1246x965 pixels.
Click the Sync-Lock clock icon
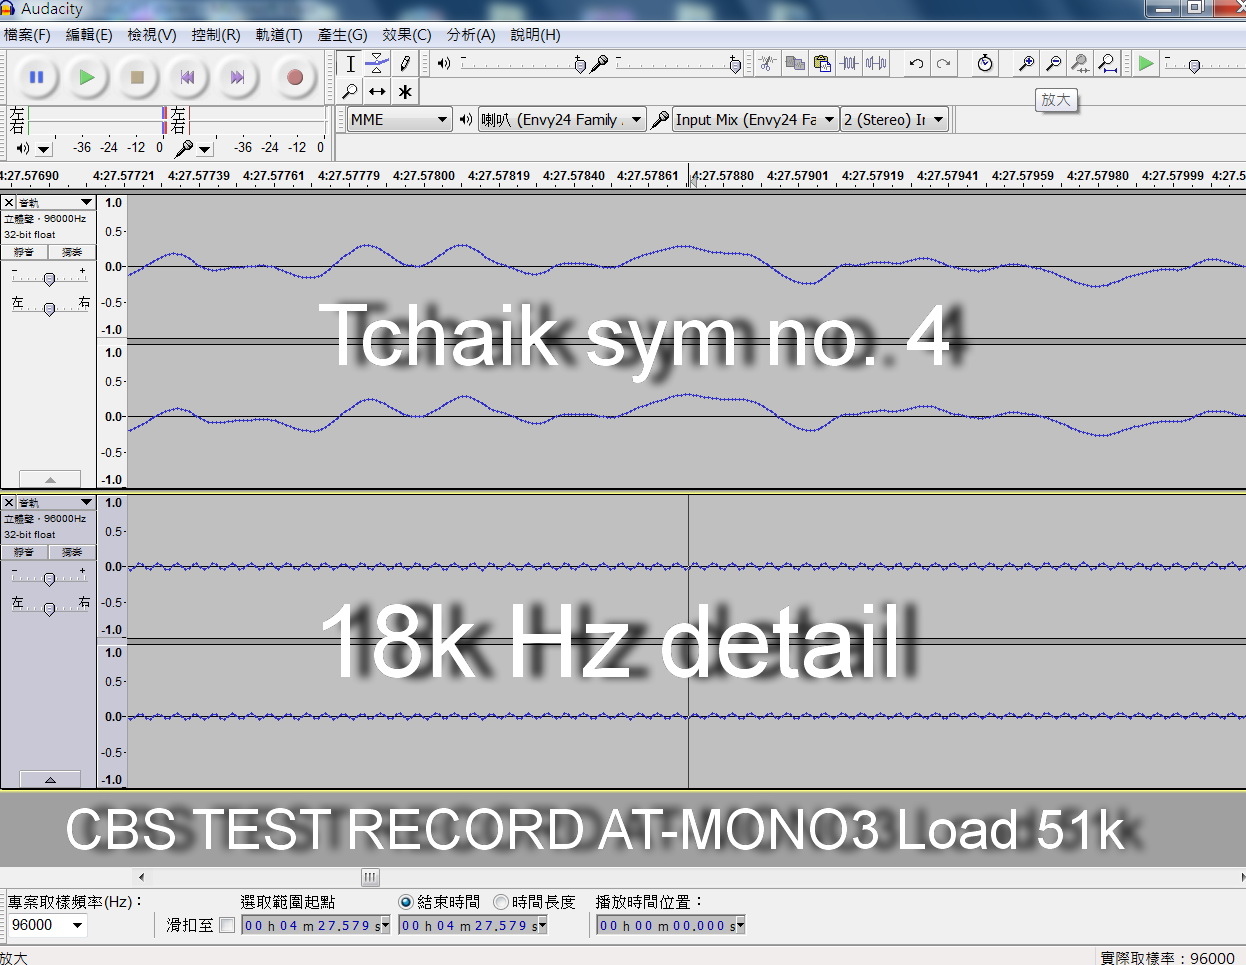(985, 63)
